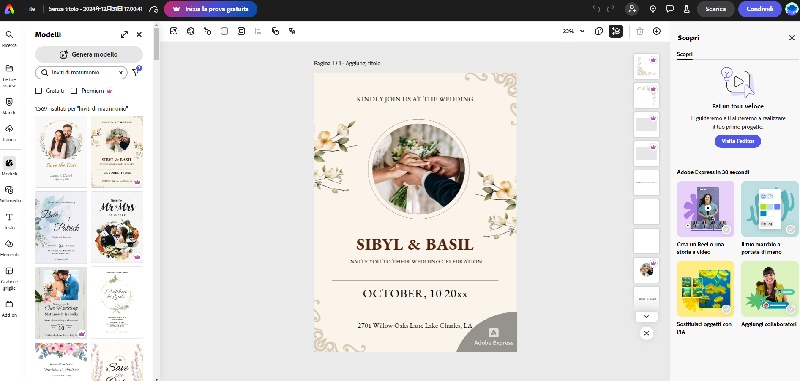This screenshot has width=800, height=381.
Task: Click the Visita l'editor button
Action: 737,141
